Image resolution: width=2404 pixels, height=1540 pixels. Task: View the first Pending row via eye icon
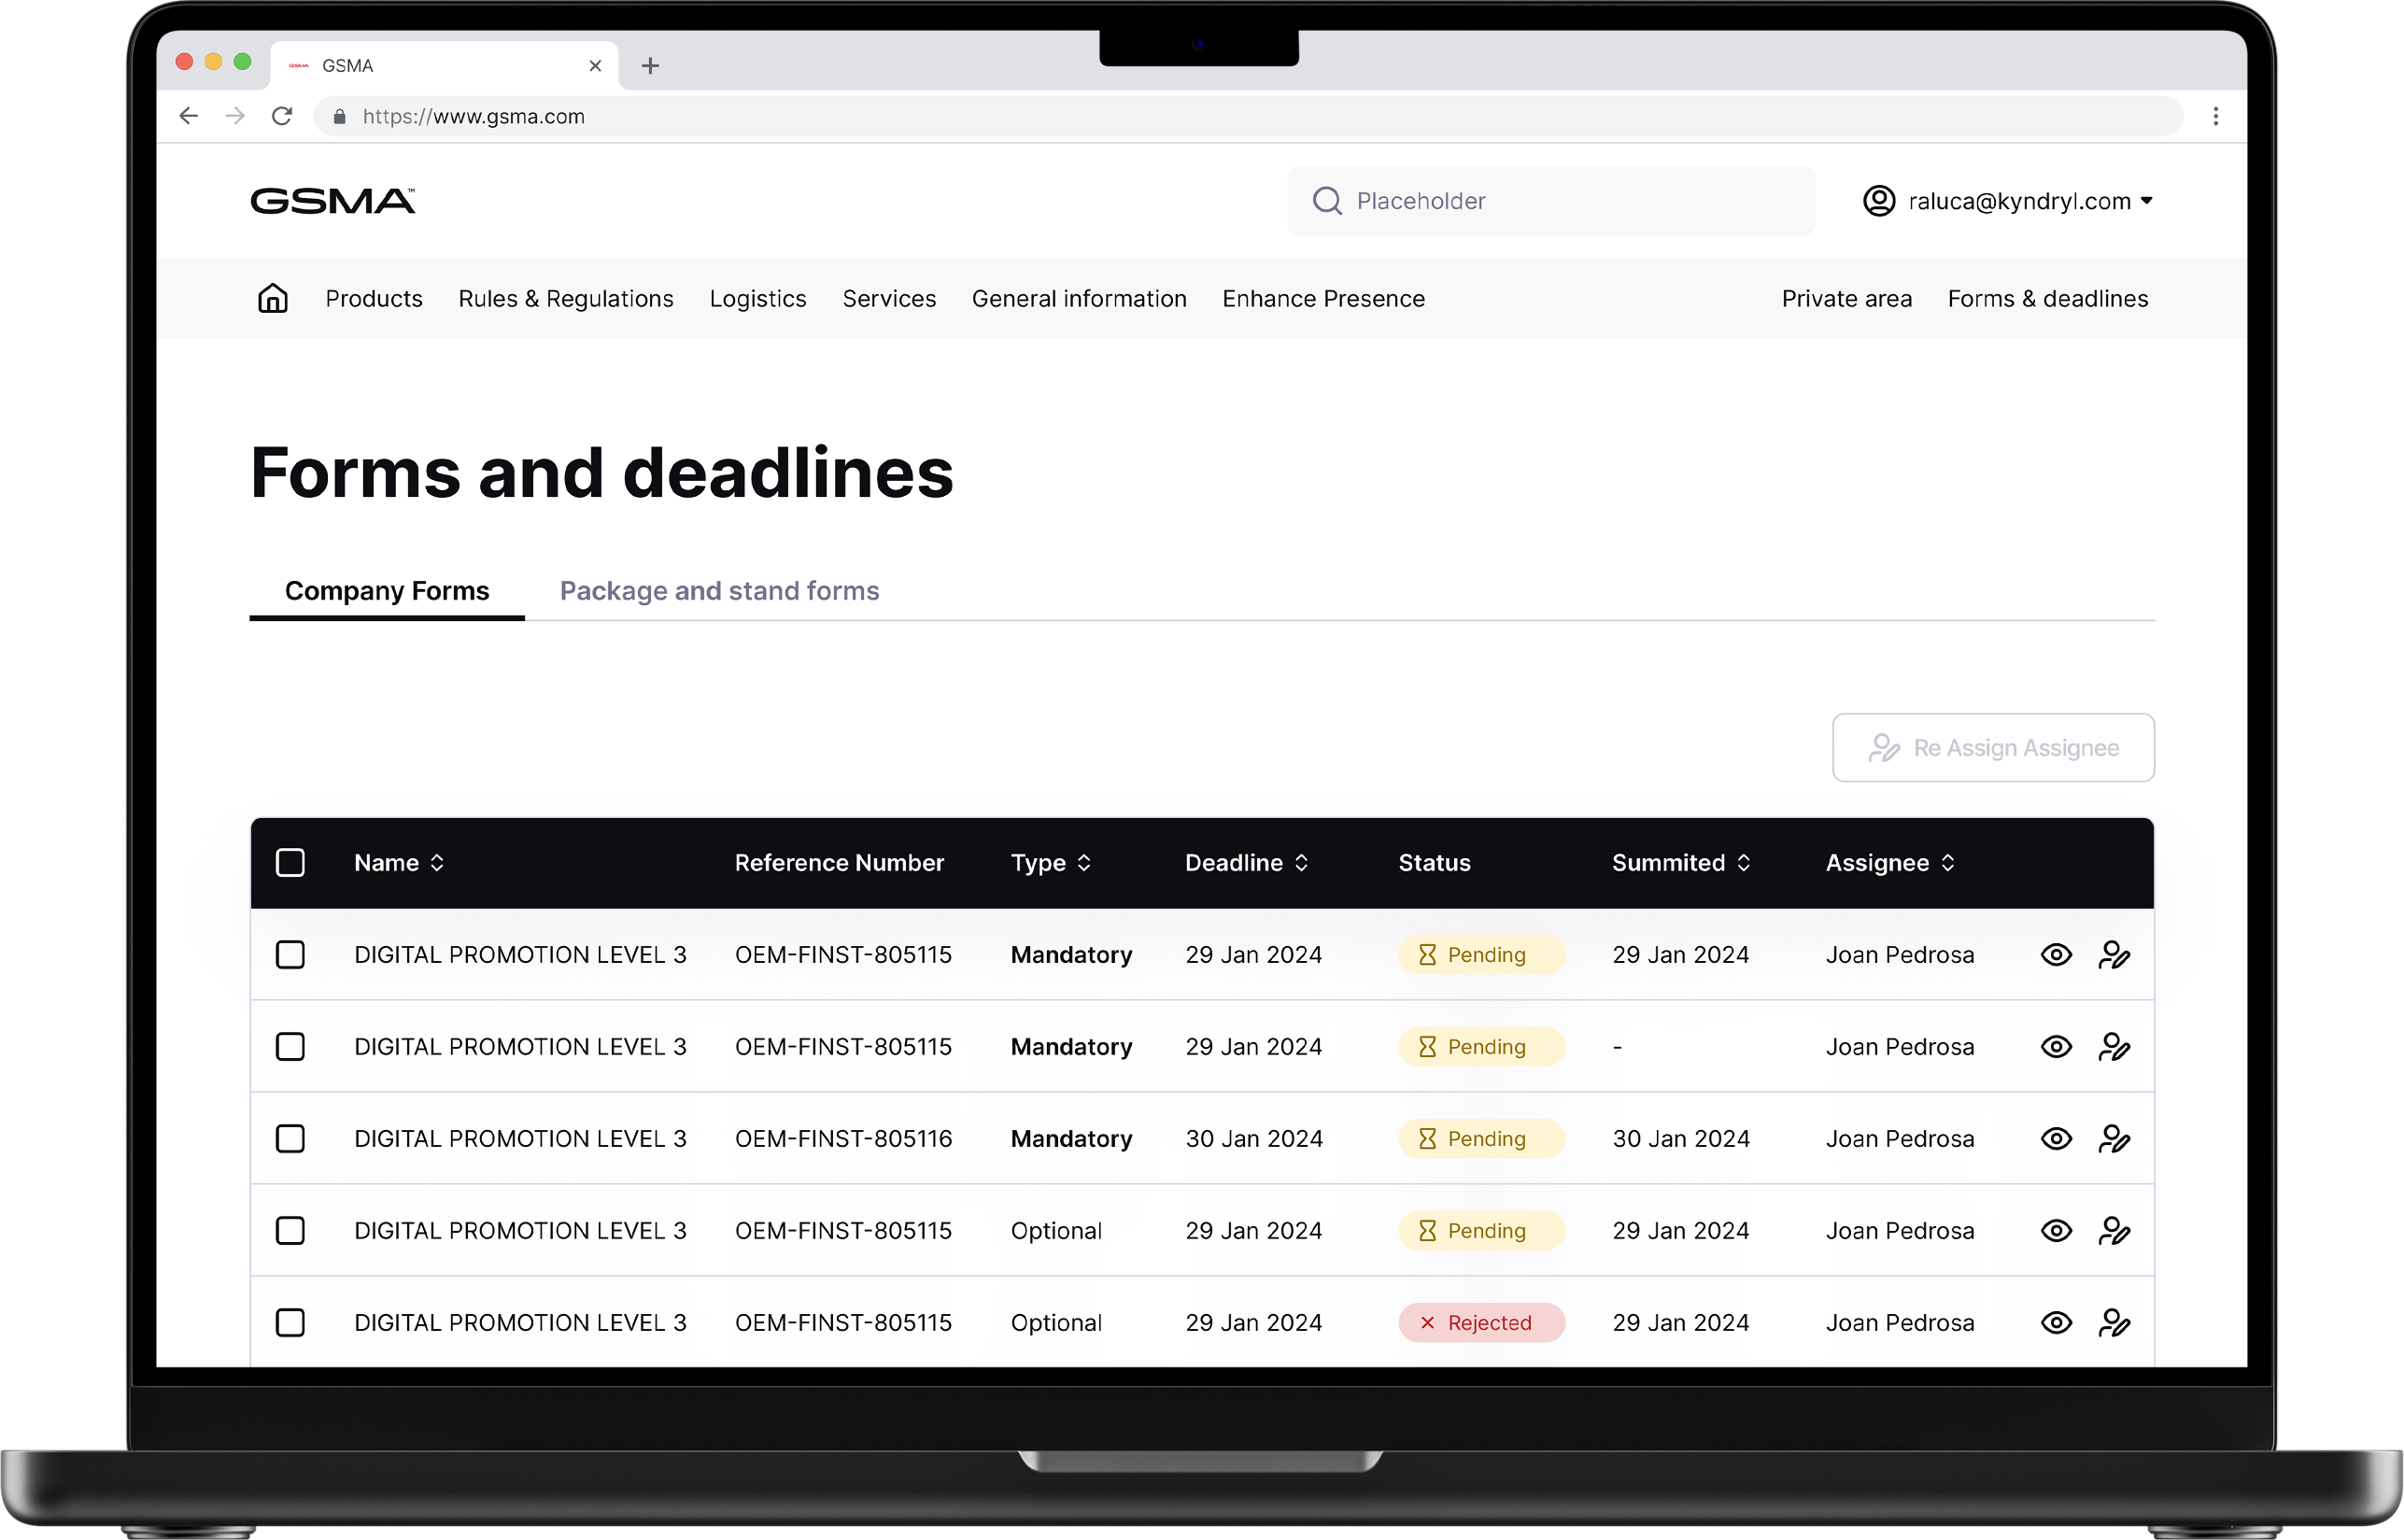click(2056, 954)
